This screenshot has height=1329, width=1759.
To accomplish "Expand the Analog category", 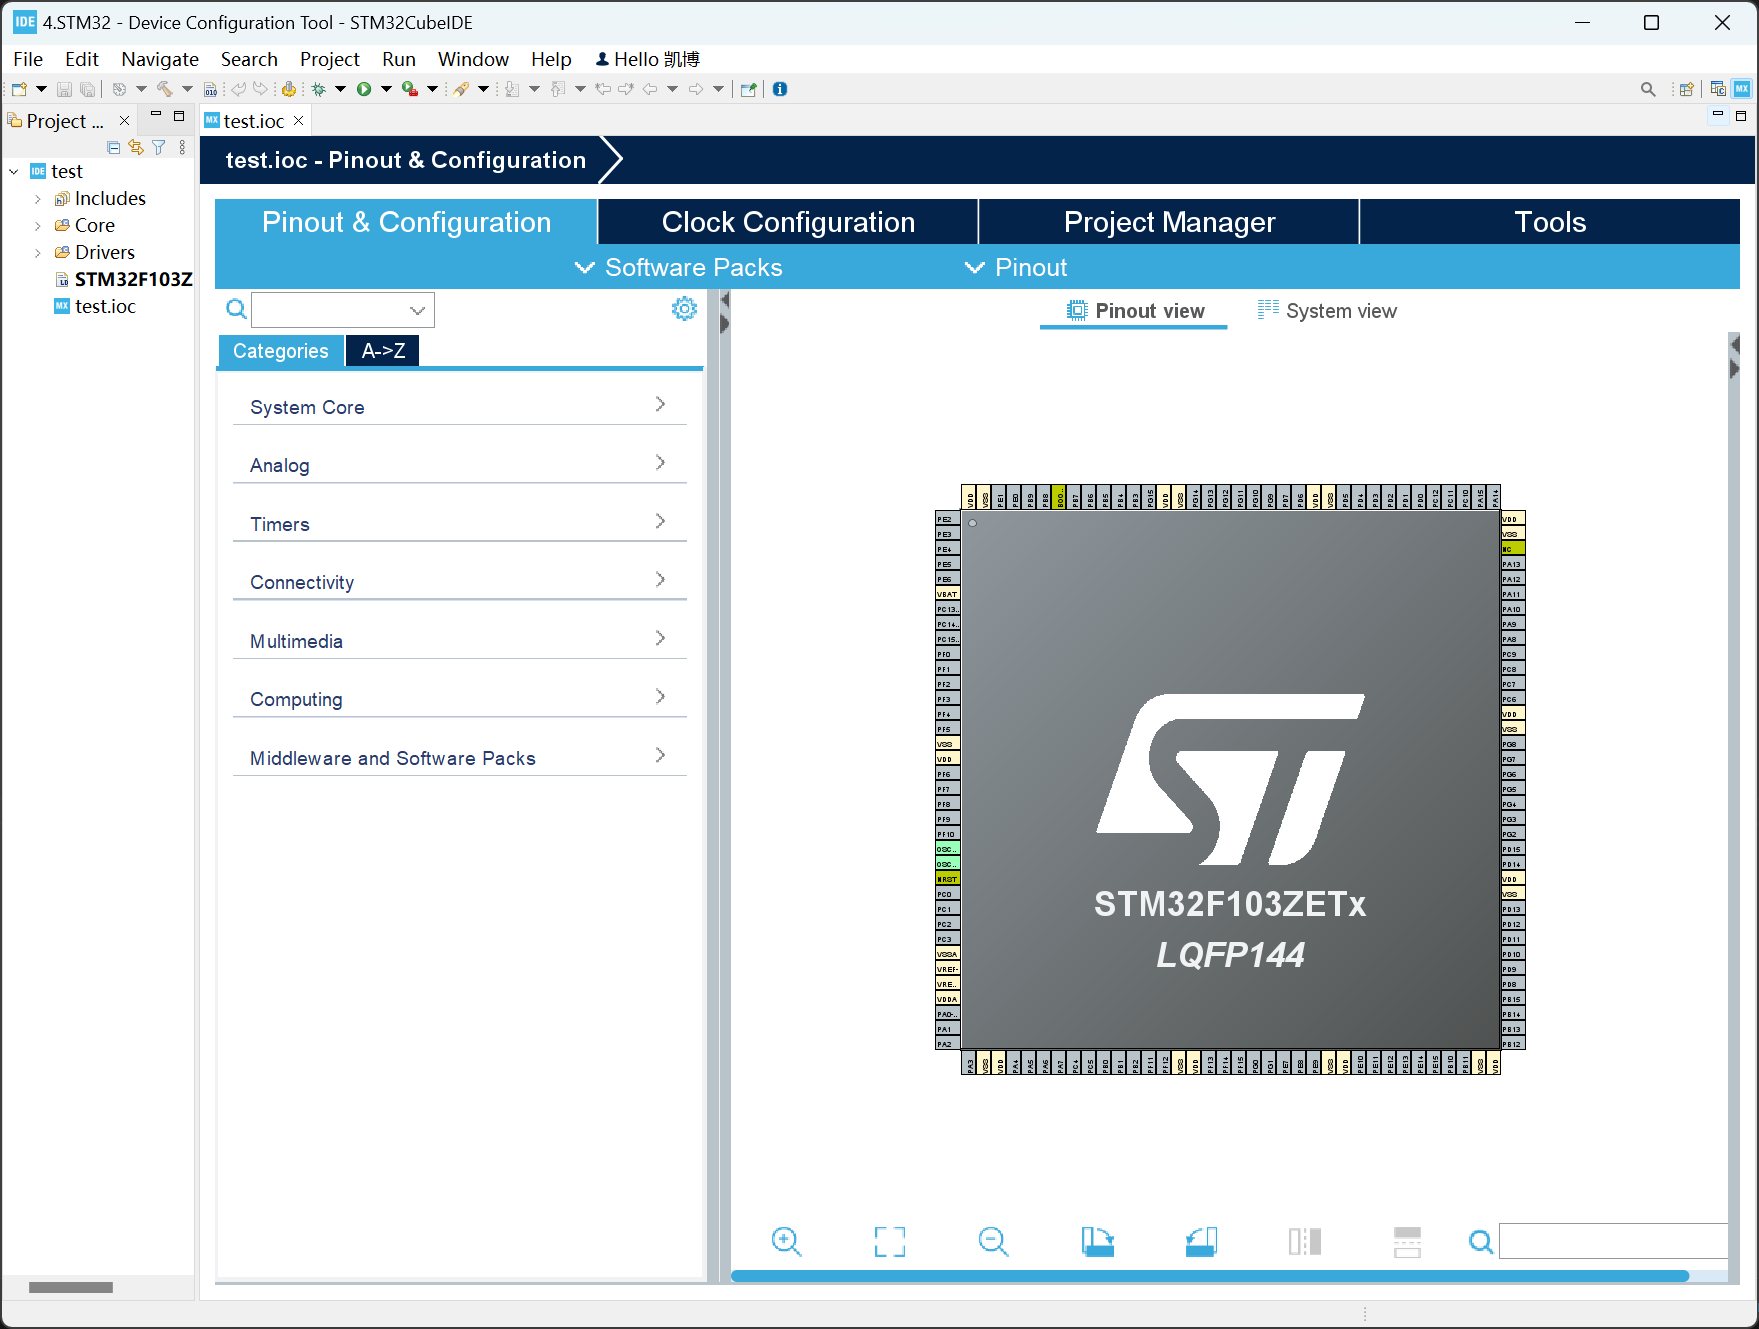I will click(x=459, y=465).
